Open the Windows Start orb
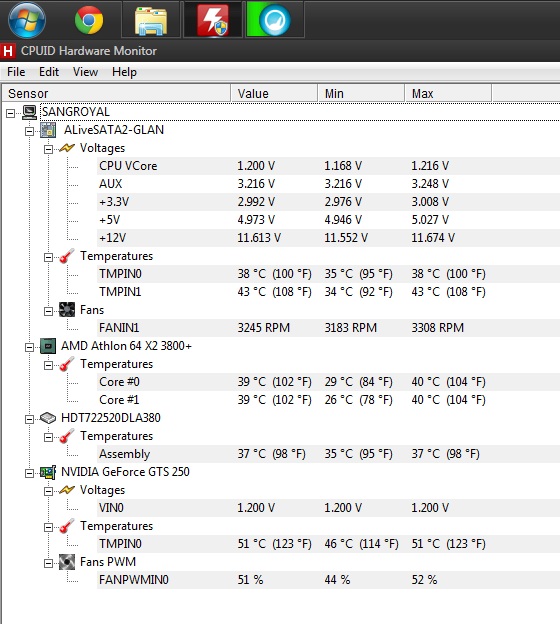 (x=27, y=20)
